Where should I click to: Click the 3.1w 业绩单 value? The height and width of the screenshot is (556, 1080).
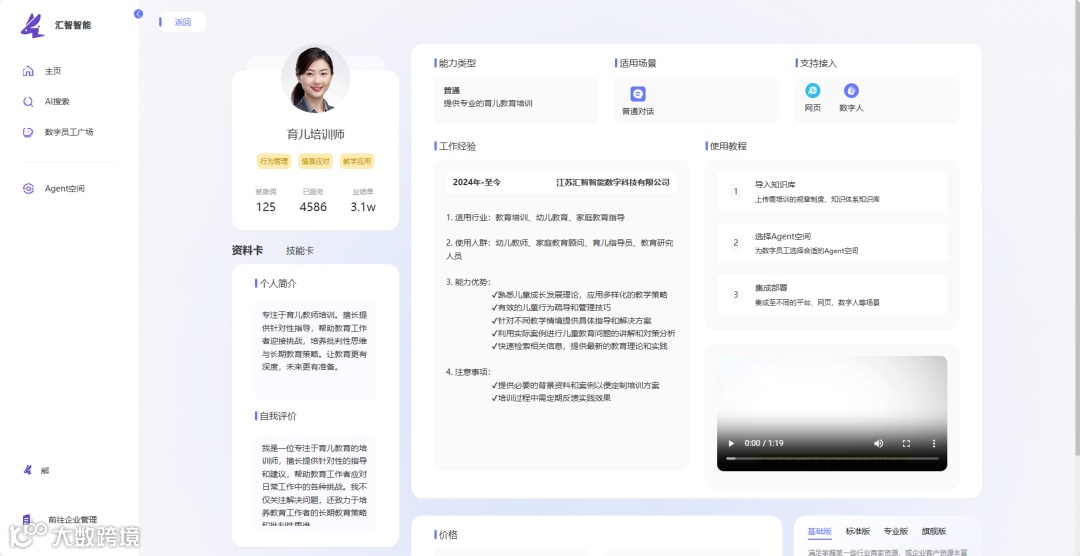tap(363, 207)
